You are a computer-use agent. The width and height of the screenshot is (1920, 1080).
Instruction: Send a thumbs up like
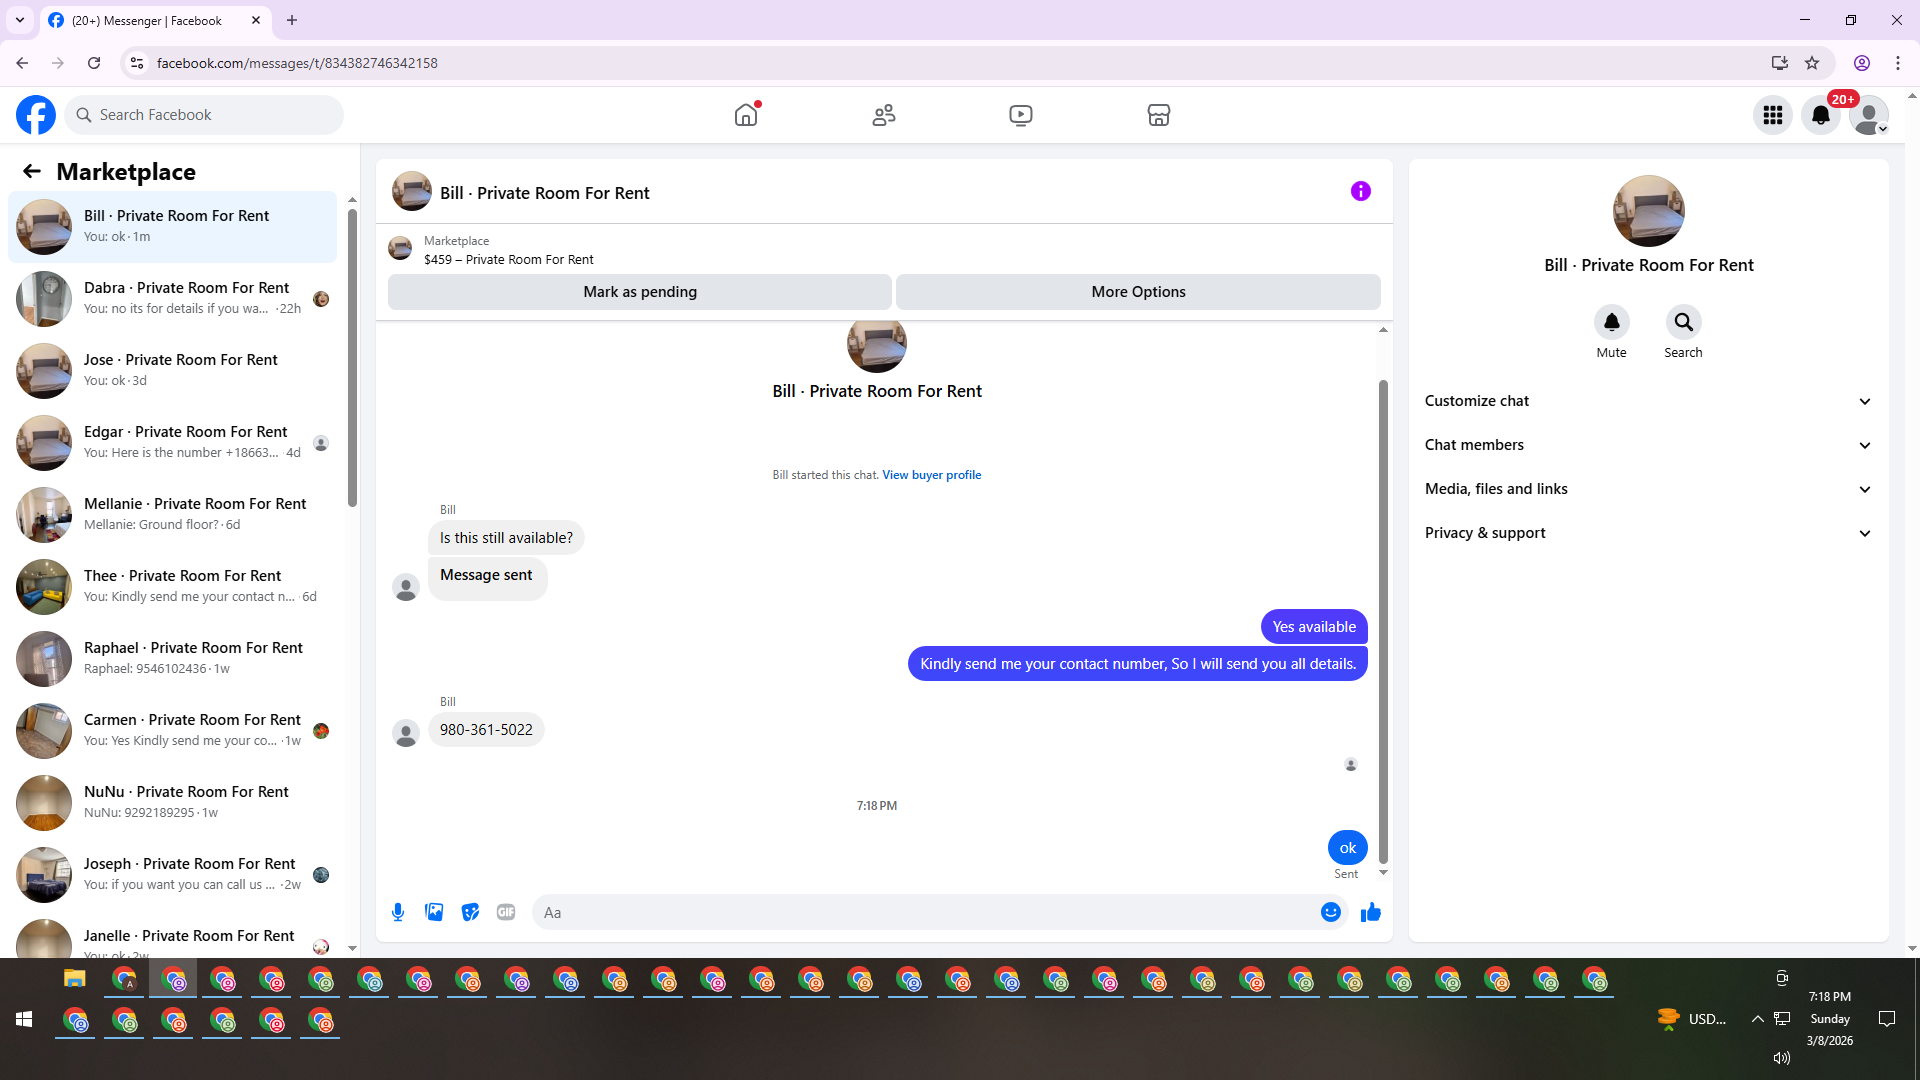pyautogui.click(x=1370, y=912)
